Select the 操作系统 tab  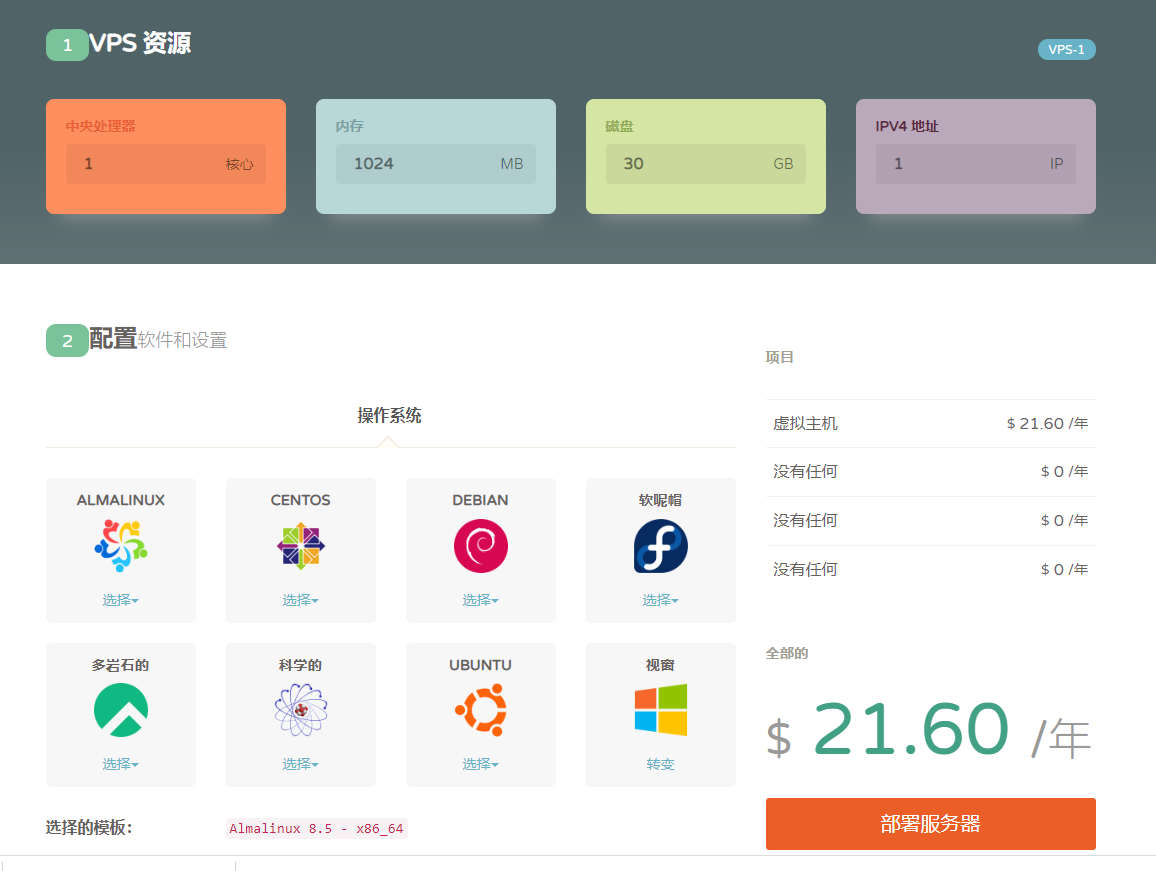coord(389,415)
